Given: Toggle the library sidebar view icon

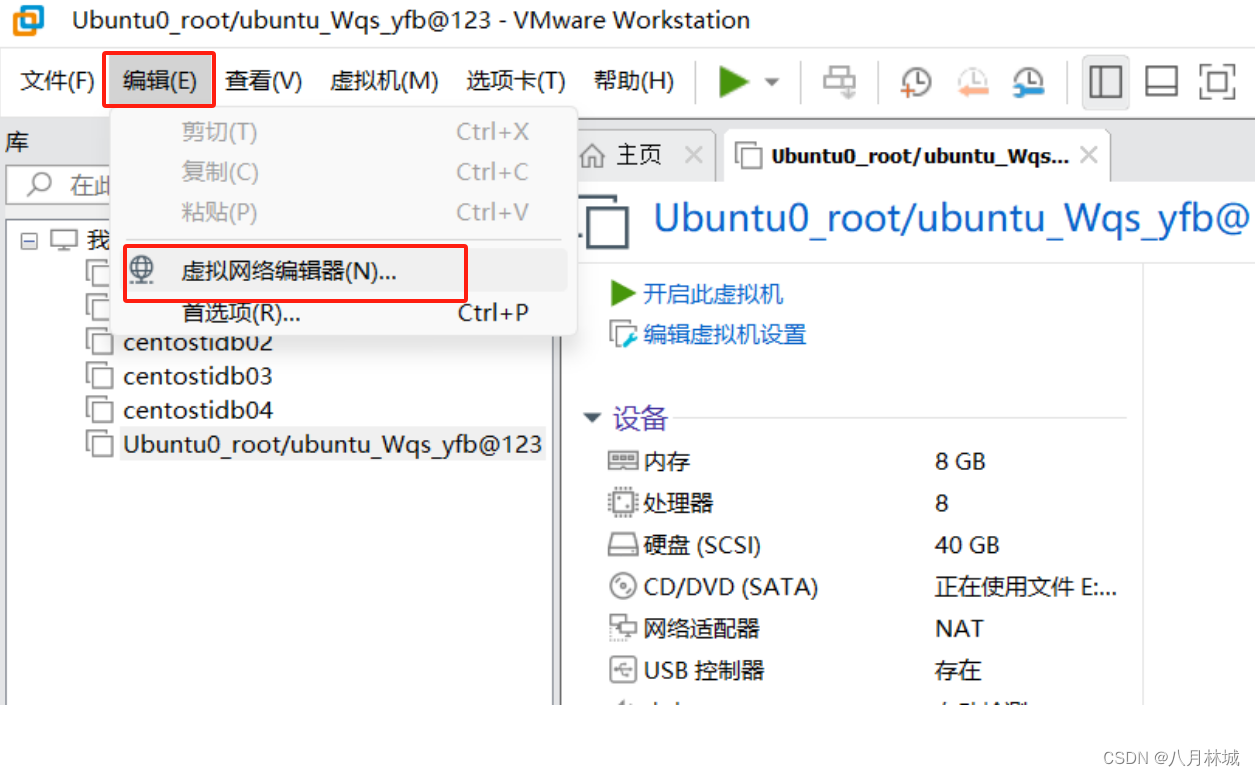Looking at the screenshot, I should 1105,82.
